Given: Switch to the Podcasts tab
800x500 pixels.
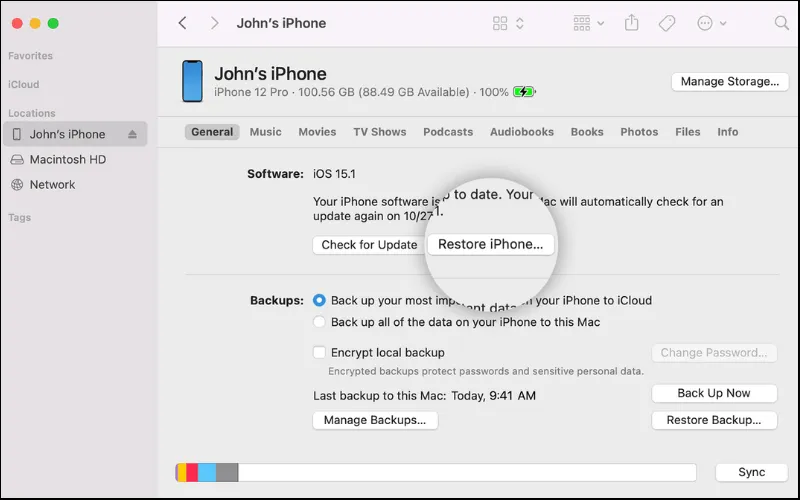Looking at the screenshot, I should pos(448,132).
